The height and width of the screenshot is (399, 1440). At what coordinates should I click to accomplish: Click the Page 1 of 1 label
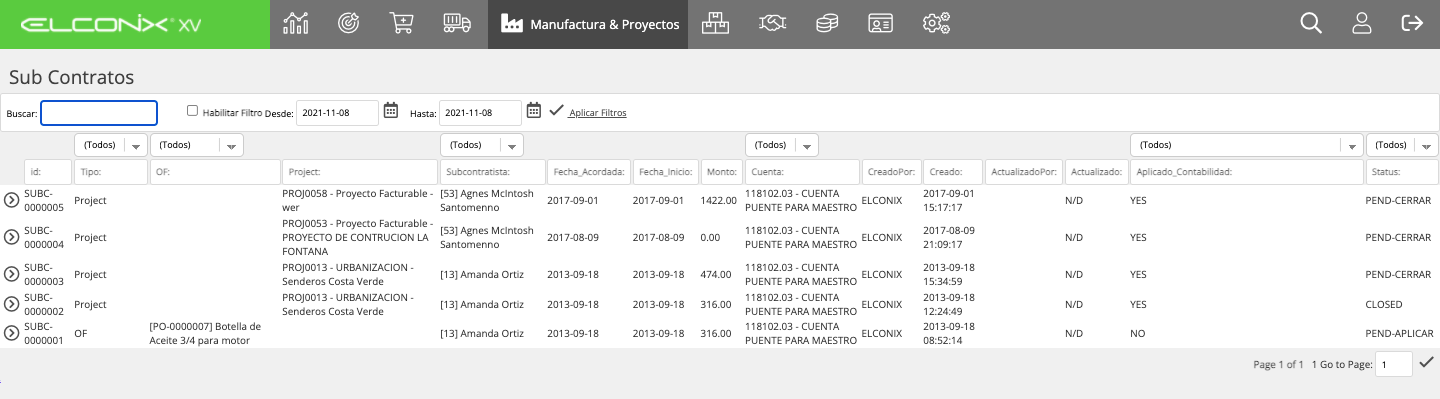coord(1278,365)
